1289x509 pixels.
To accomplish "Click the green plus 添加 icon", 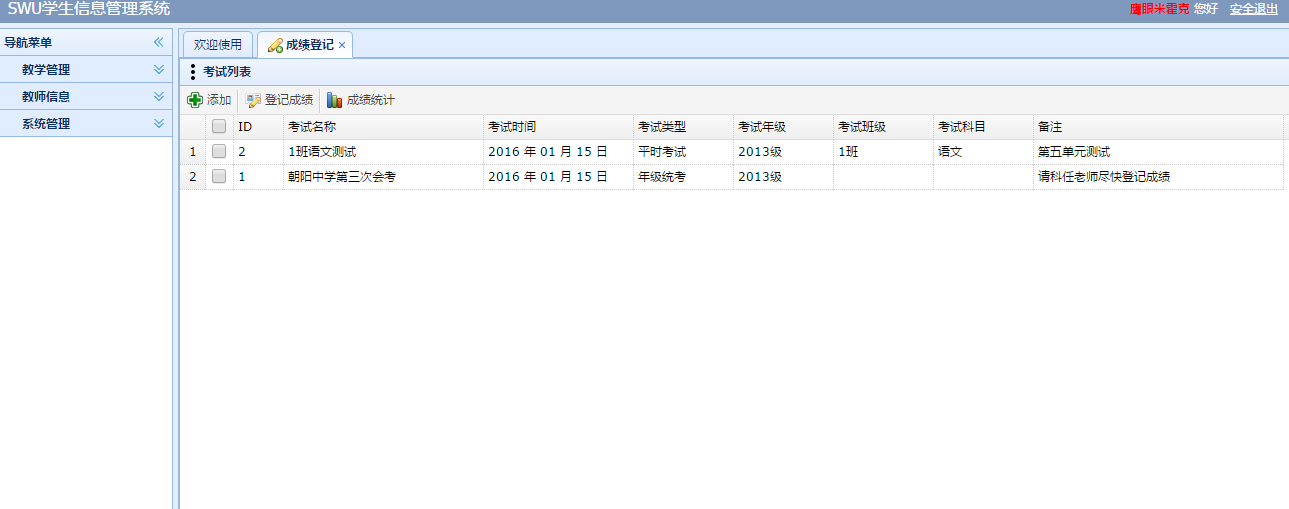I will point(195,100).
